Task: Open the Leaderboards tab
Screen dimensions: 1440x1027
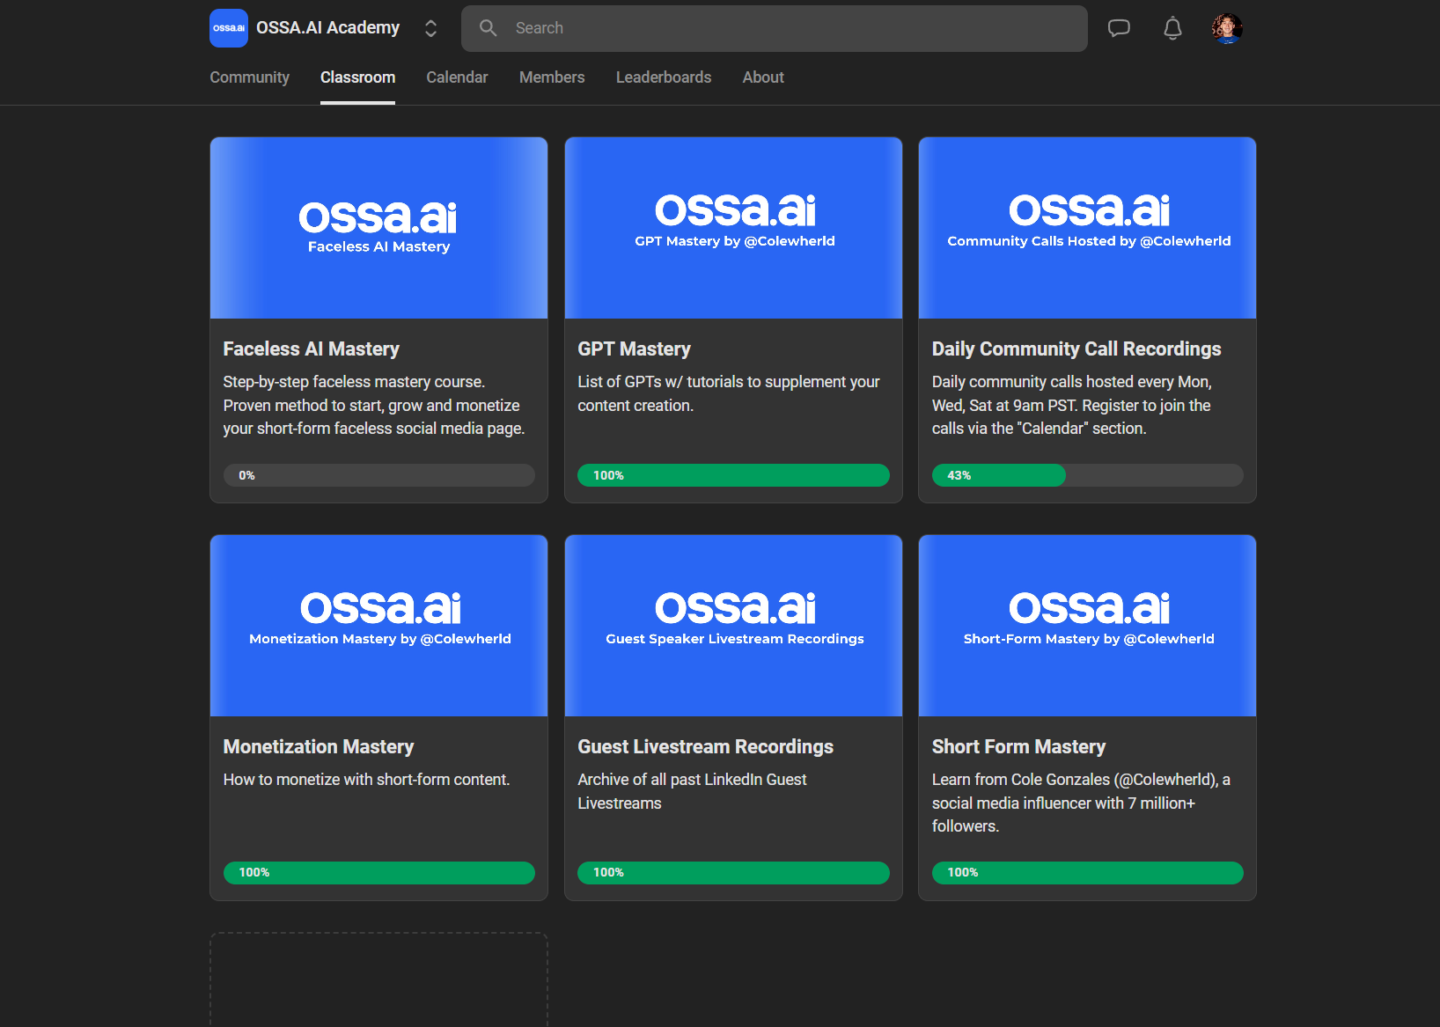Action: coord(663,77)
